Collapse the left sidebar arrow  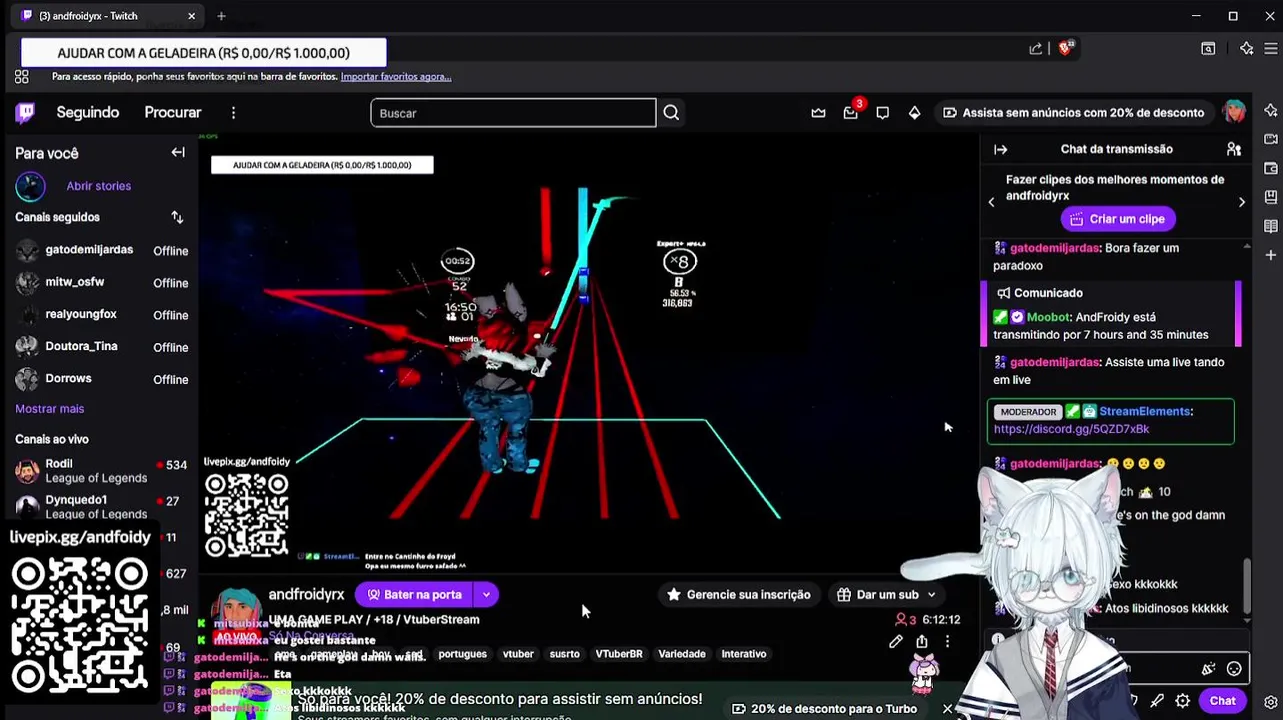point(178,152)
